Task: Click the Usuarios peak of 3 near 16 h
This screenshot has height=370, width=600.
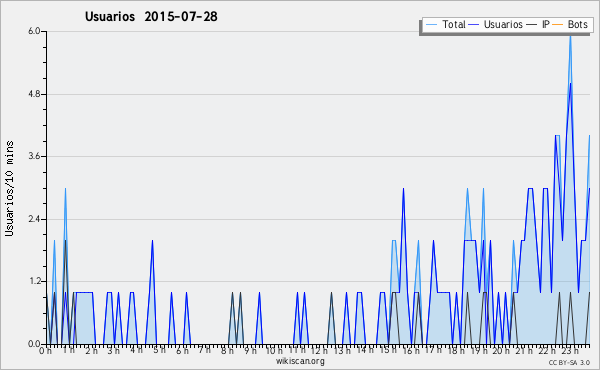Action: (403, 190)
